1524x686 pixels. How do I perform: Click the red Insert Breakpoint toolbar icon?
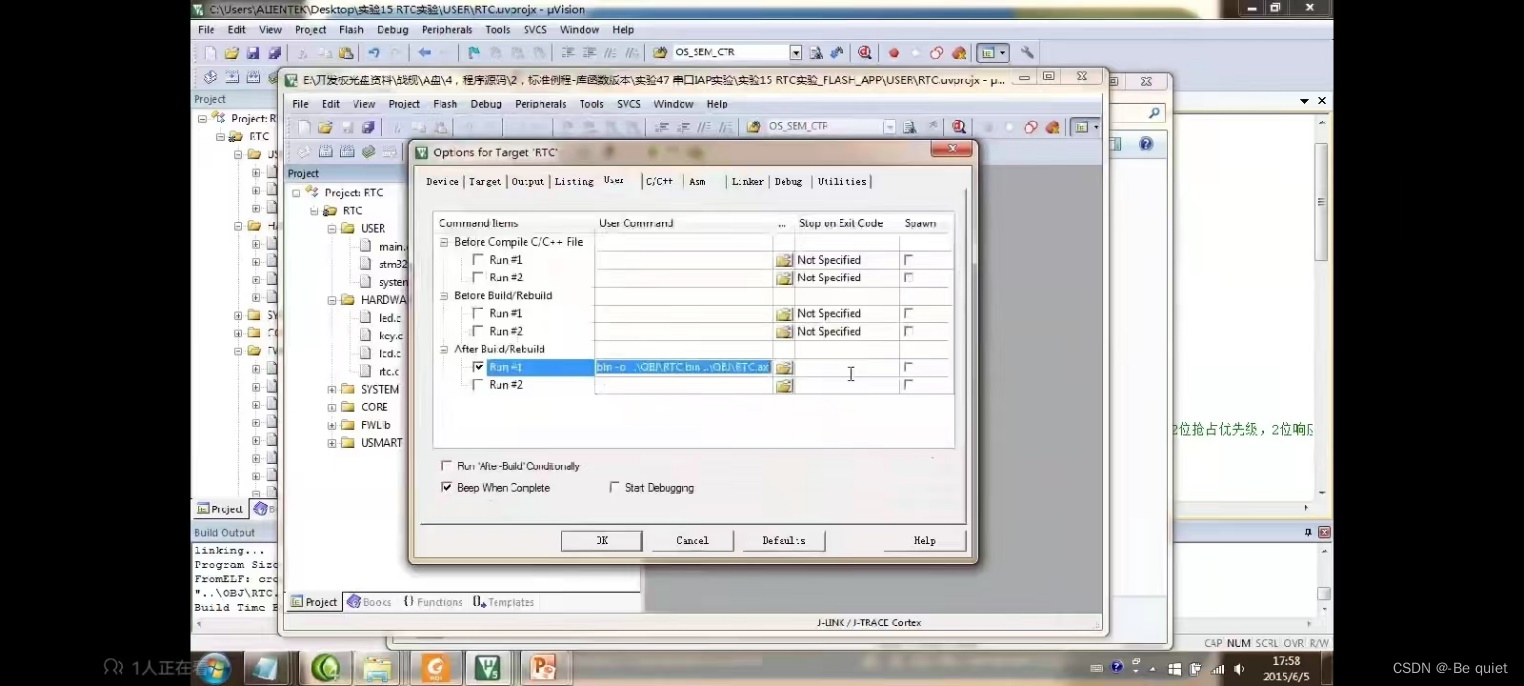tap(893, 52)
